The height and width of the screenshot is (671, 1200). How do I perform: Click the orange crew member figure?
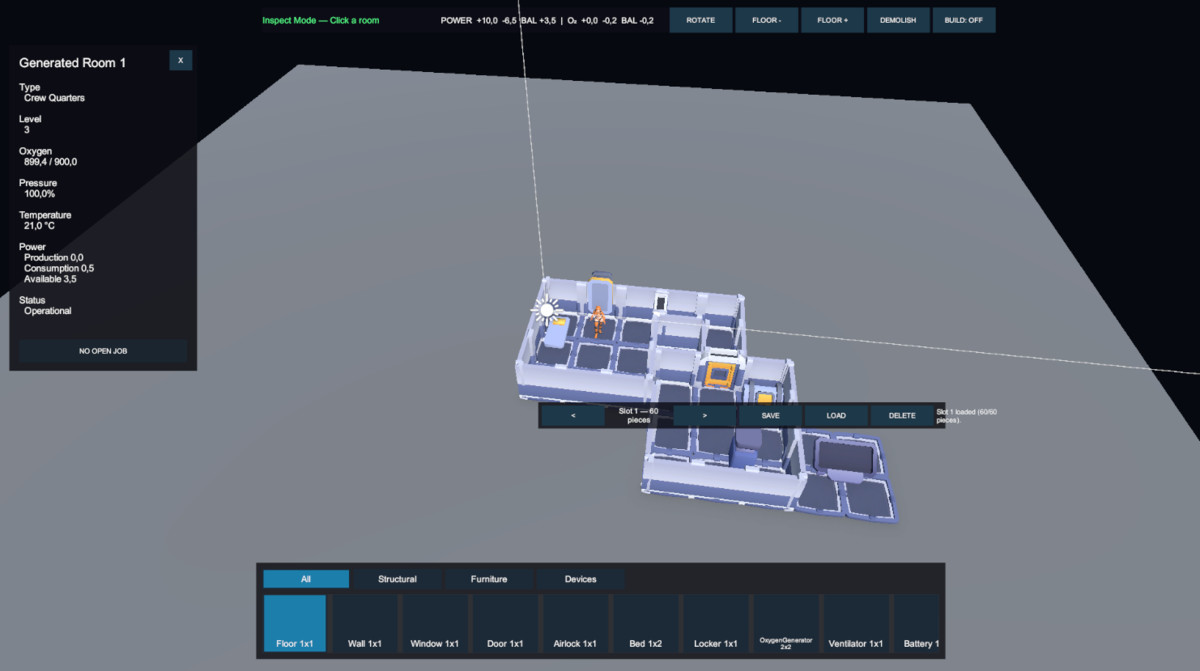(597, 321)
